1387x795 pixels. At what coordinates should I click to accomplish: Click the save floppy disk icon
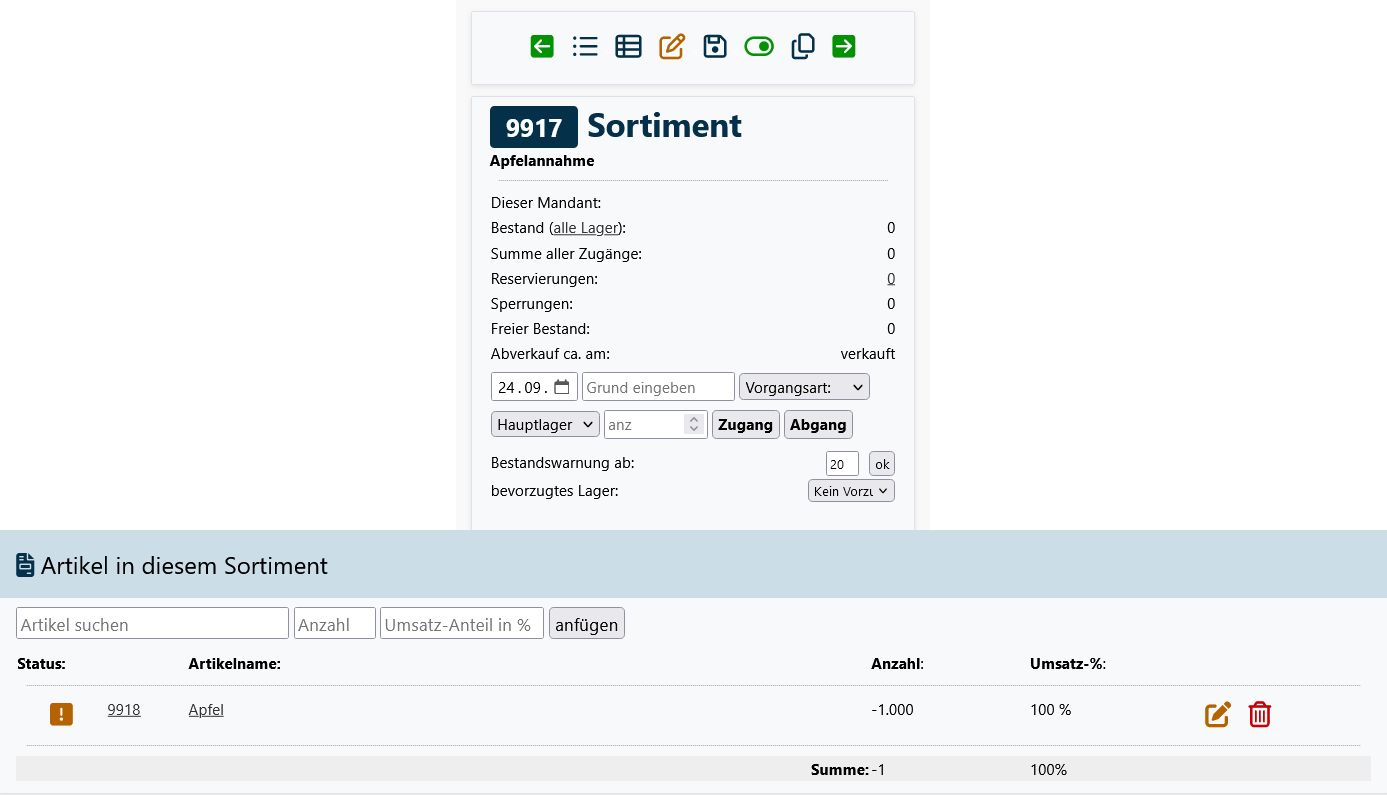pos(715,46)
